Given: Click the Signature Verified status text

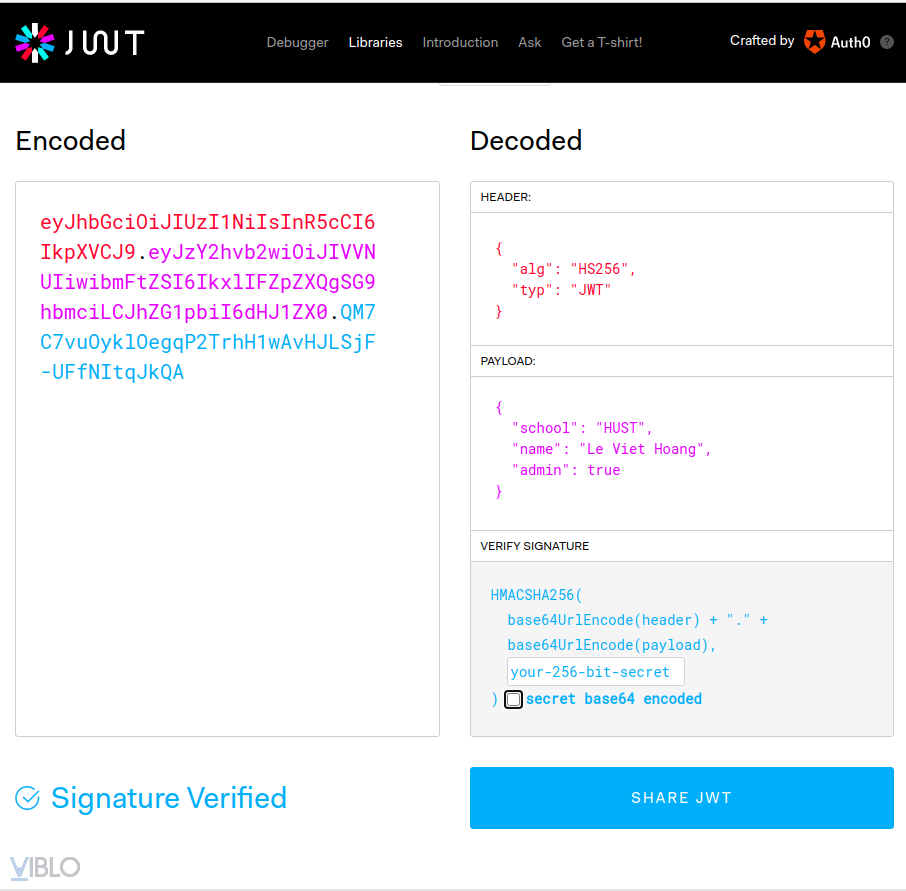Looking at the screenshot, I should 169,798.
